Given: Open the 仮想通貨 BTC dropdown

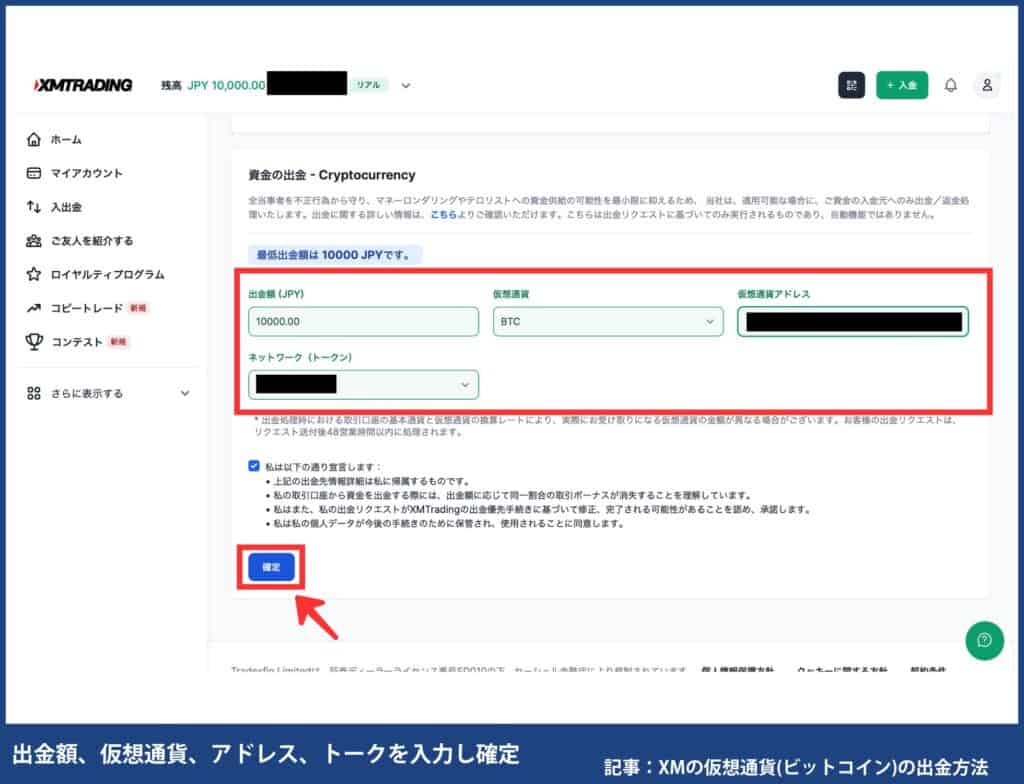Looking at the screenshot, I should [606, 321].
